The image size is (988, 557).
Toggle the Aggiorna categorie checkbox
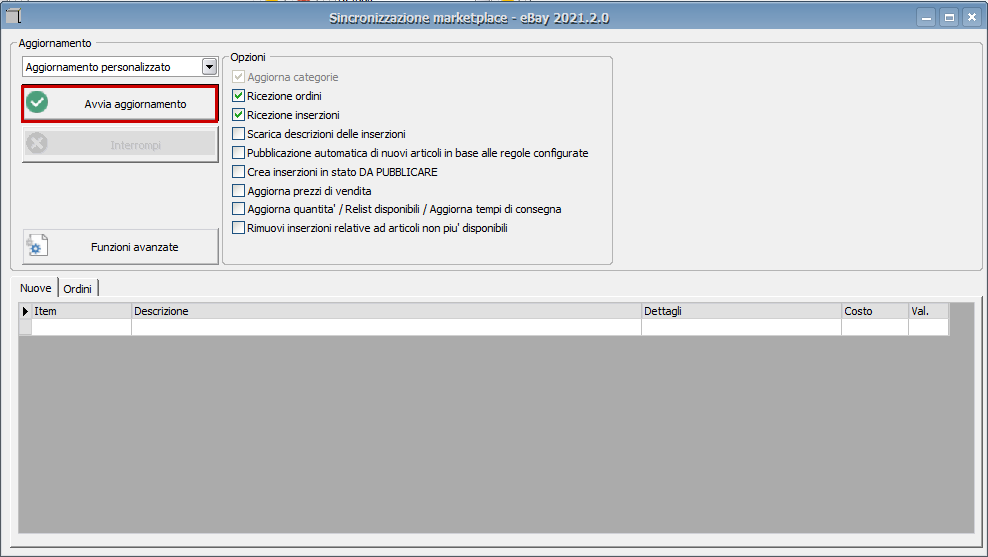click(238, 77)
